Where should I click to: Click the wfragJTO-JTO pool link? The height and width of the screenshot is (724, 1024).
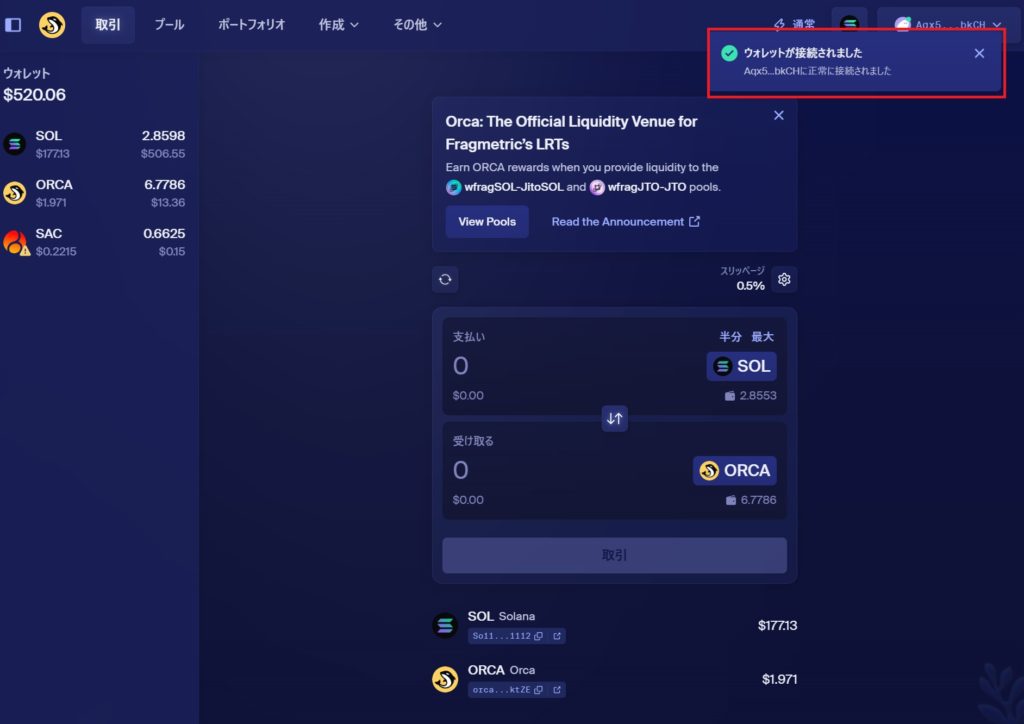(638, 187)
